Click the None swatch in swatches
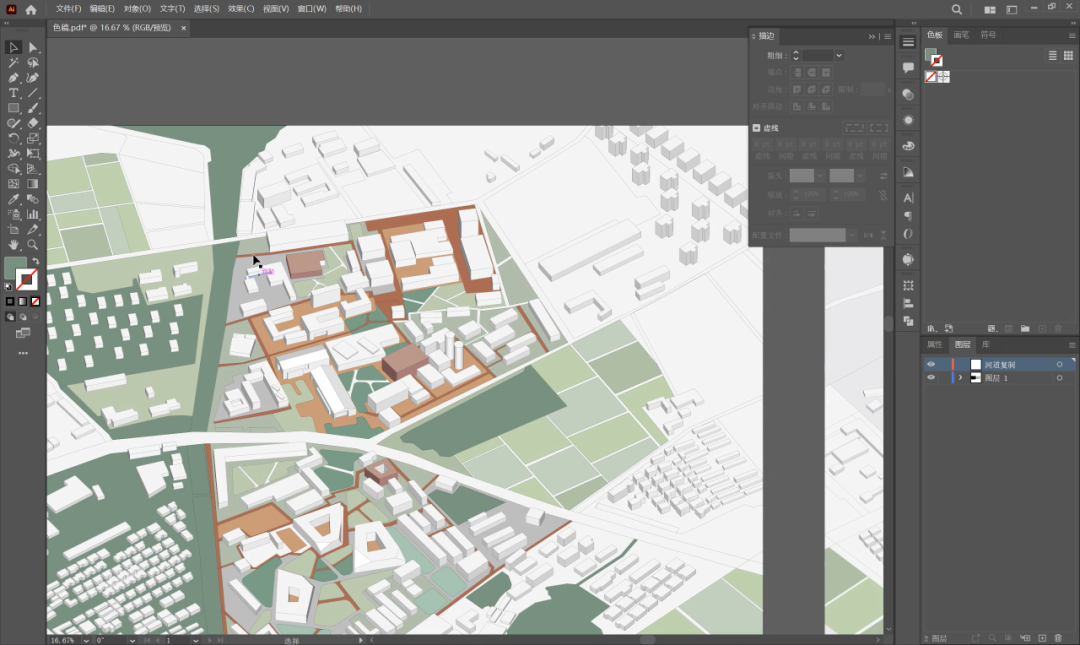Image resolution: width=1080 pixels, height=645 pixels. coord(931,76)
